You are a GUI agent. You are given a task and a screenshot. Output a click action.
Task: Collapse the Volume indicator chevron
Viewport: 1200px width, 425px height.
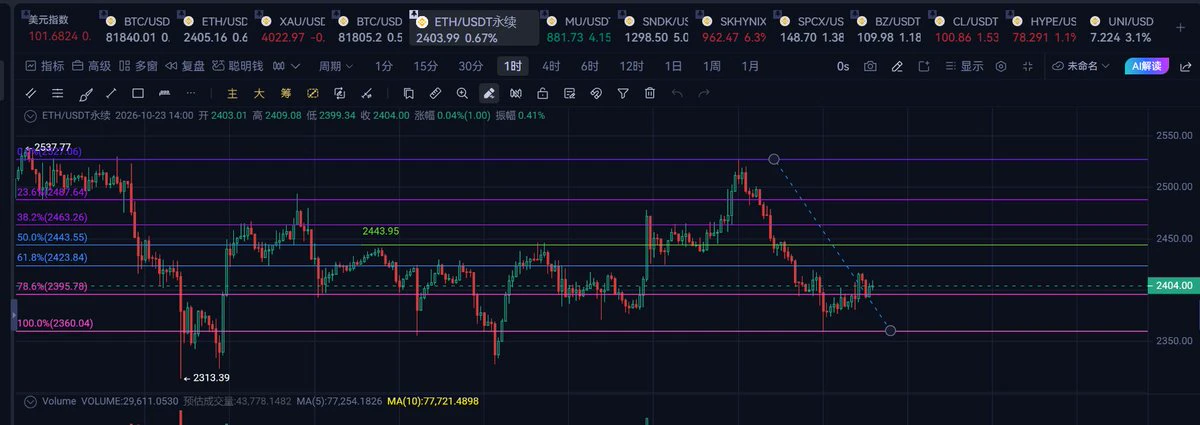[31, 400]
